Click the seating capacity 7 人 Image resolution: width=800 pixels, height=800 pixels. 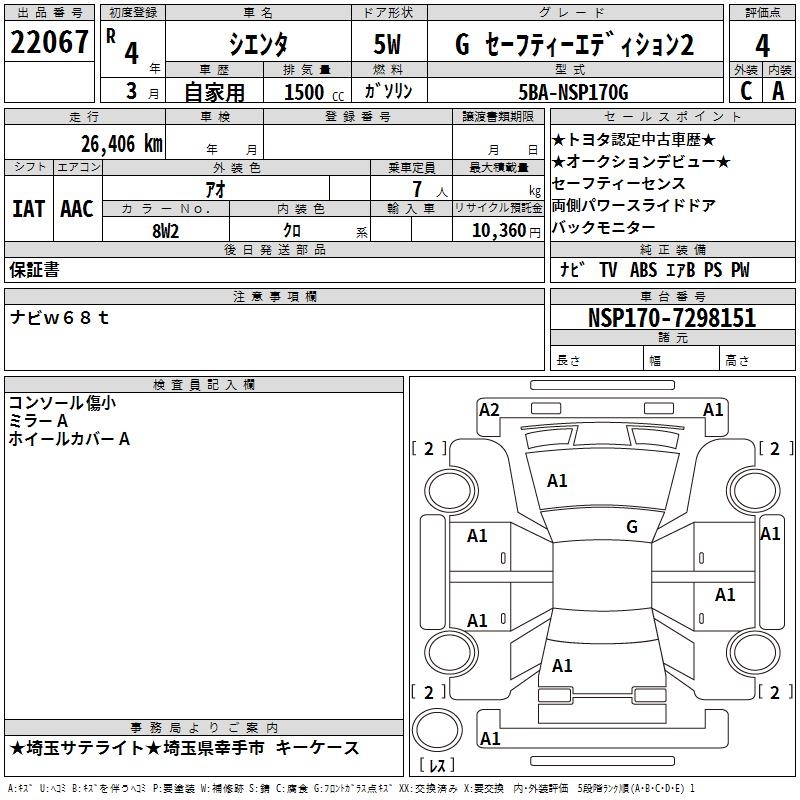pyautogui.click(x=430, y=189)
